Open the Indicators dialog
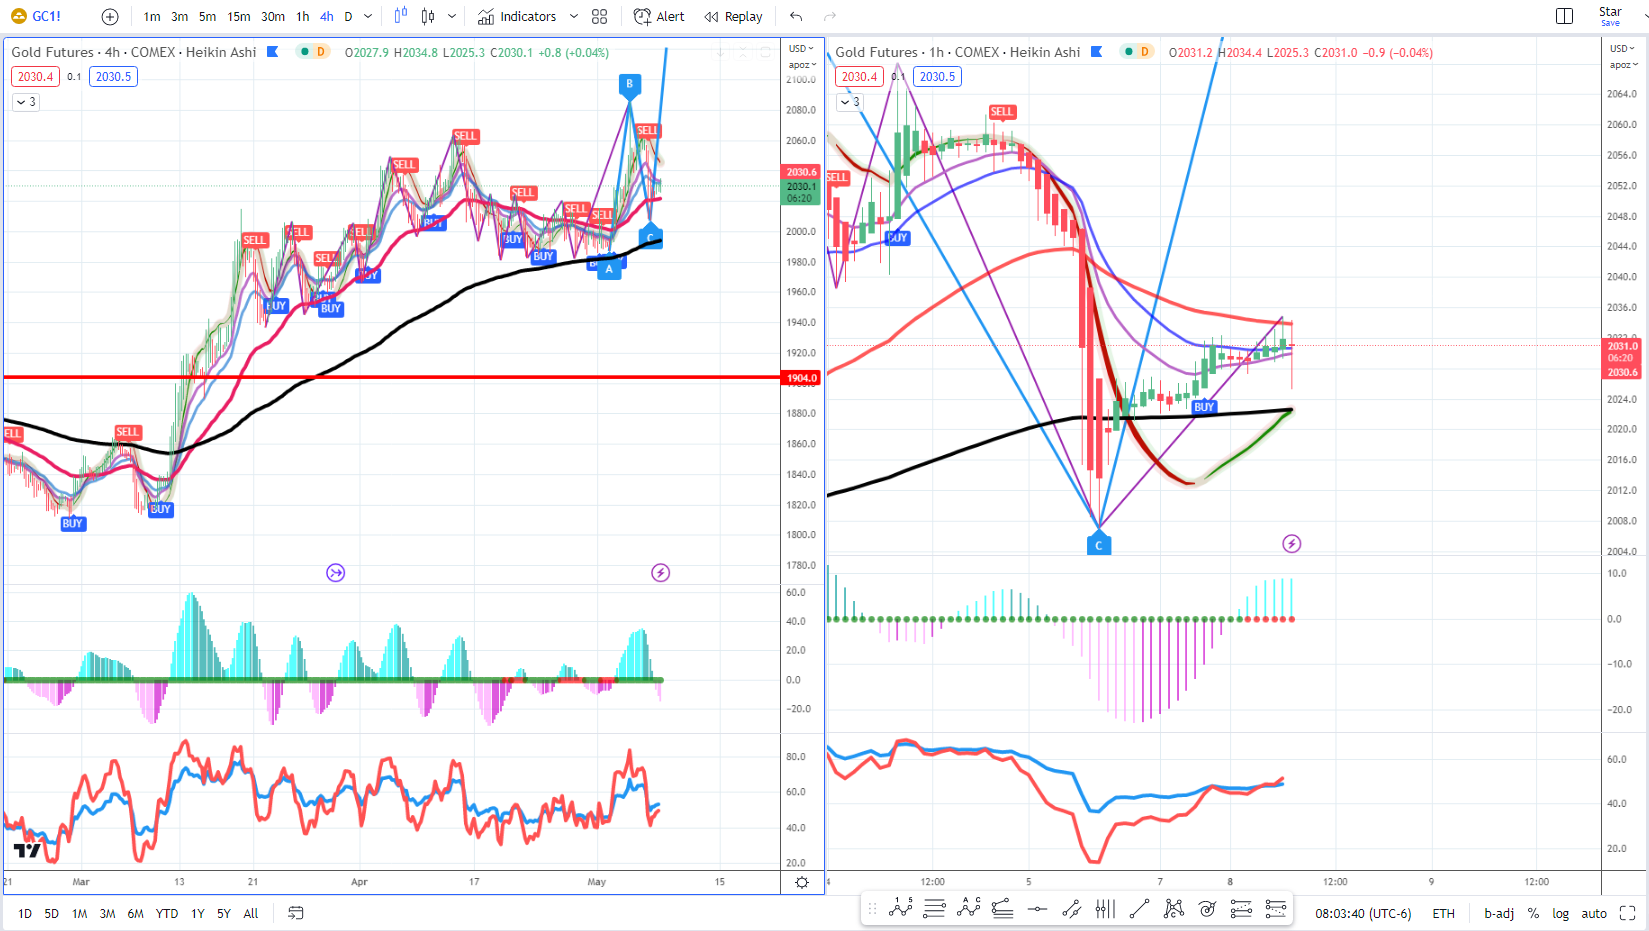 pos(517,16)
